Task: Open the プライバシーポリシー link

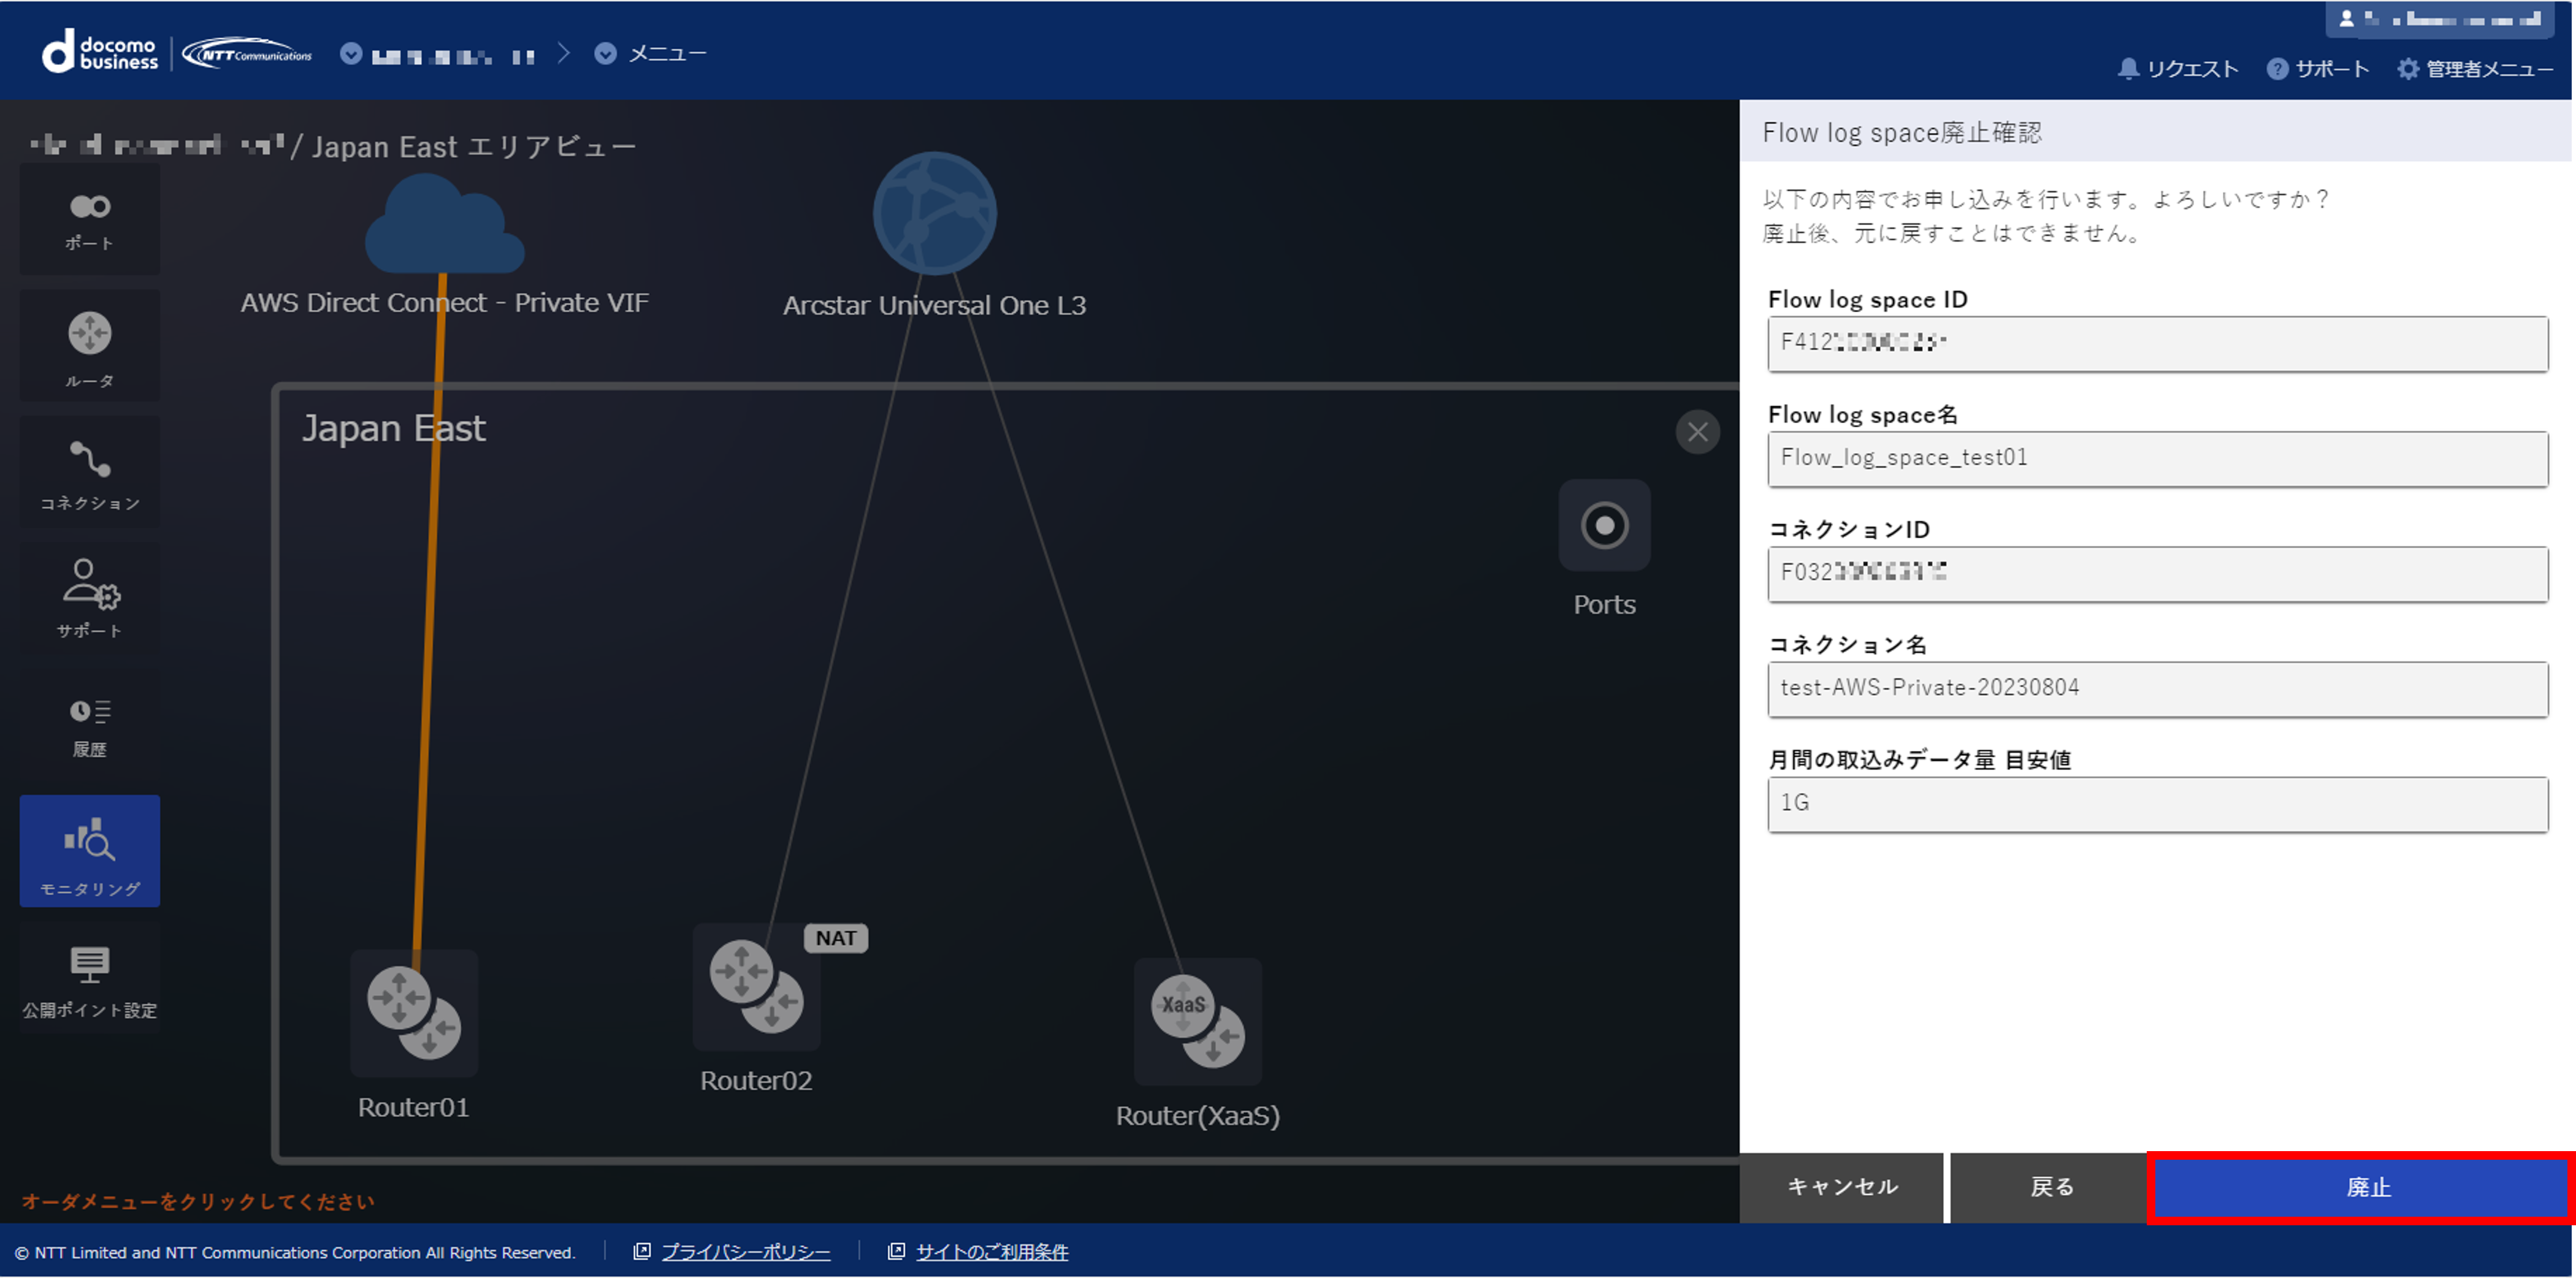Action: point(746,1252)
